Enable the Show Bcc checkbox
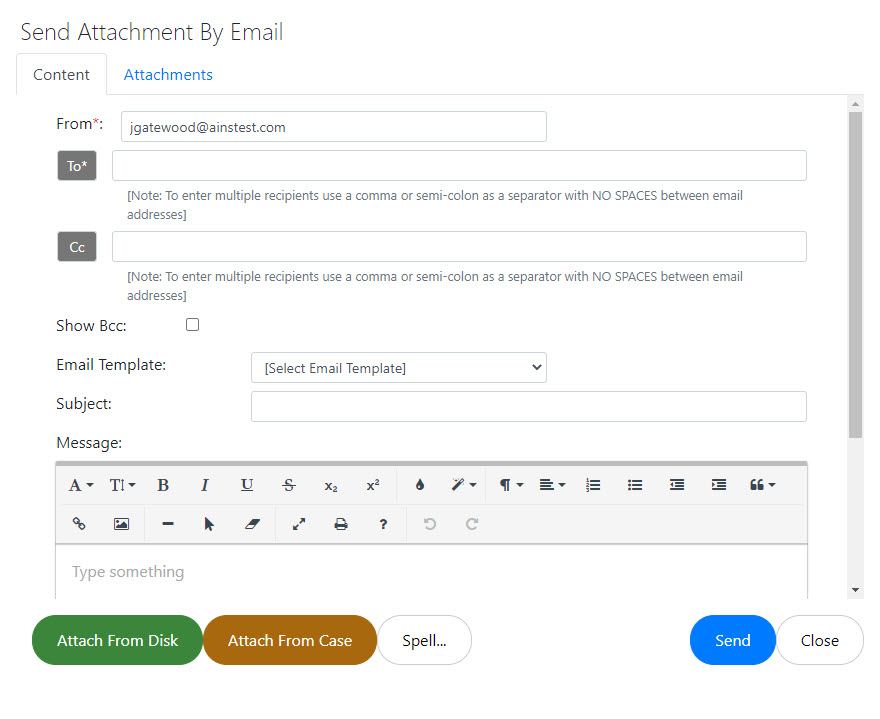The width and height of the screenshot is (880, 719). click(192, 325)
